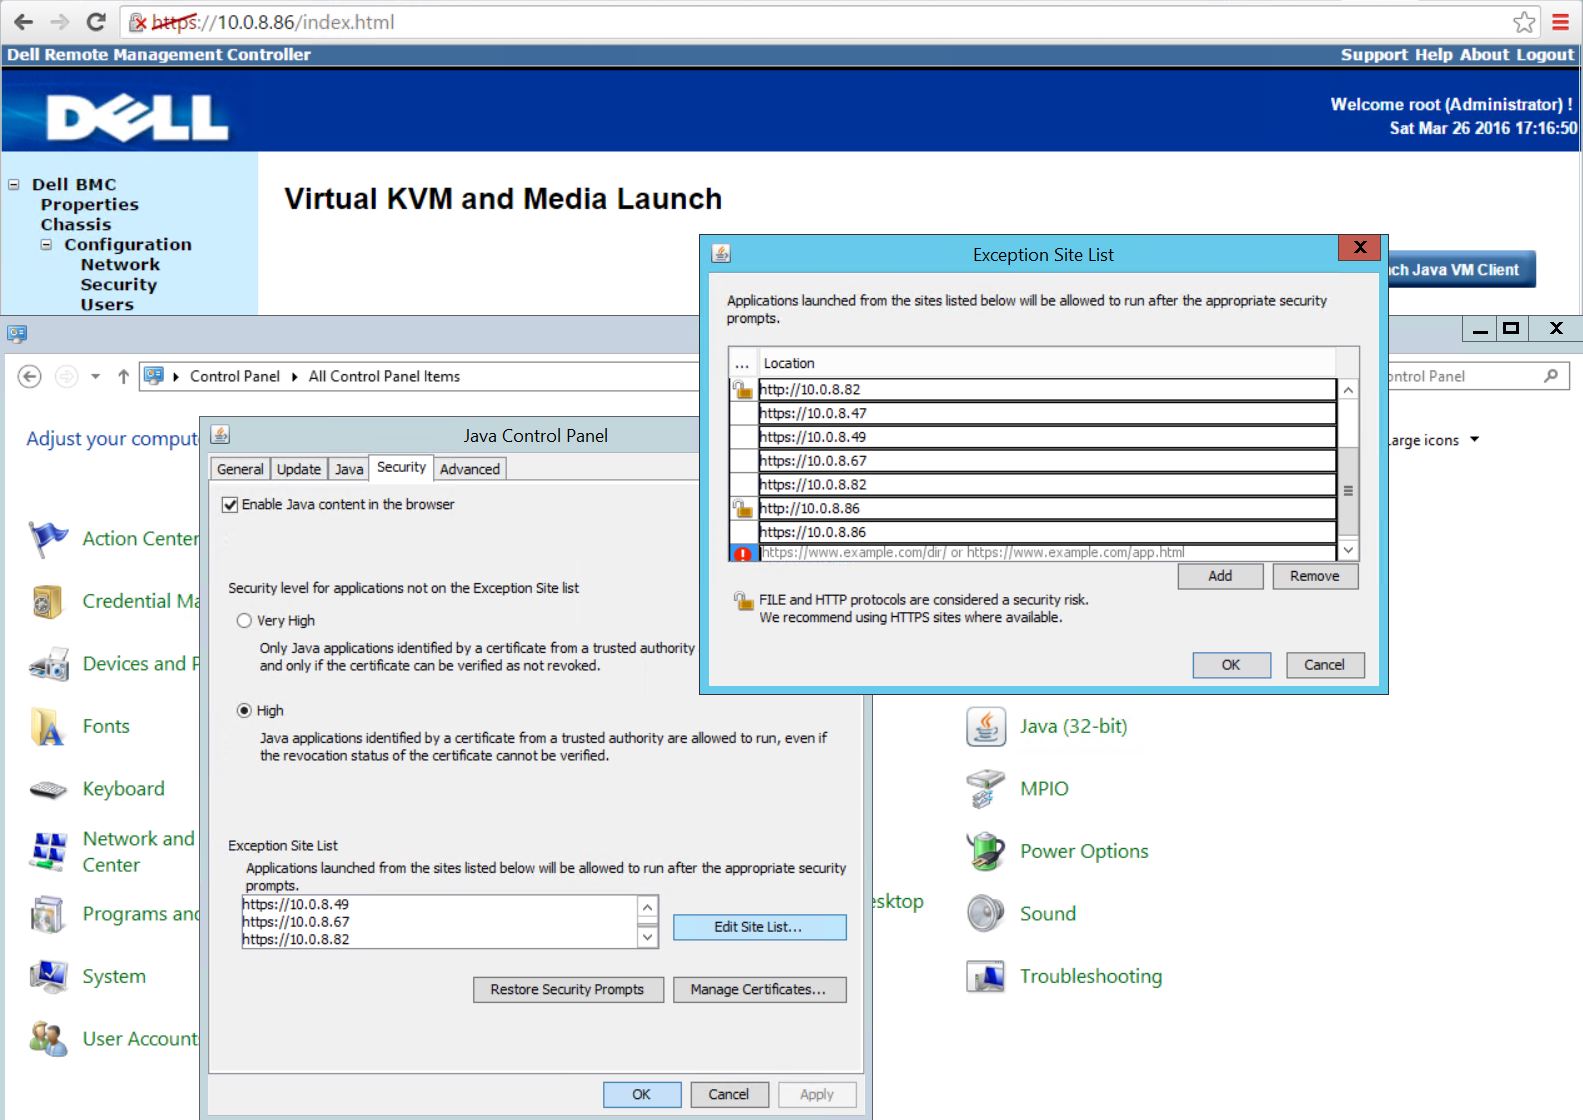Click the Keyboard icon
Viewport: 1583px width, 1120px height.
coord(48,790)
